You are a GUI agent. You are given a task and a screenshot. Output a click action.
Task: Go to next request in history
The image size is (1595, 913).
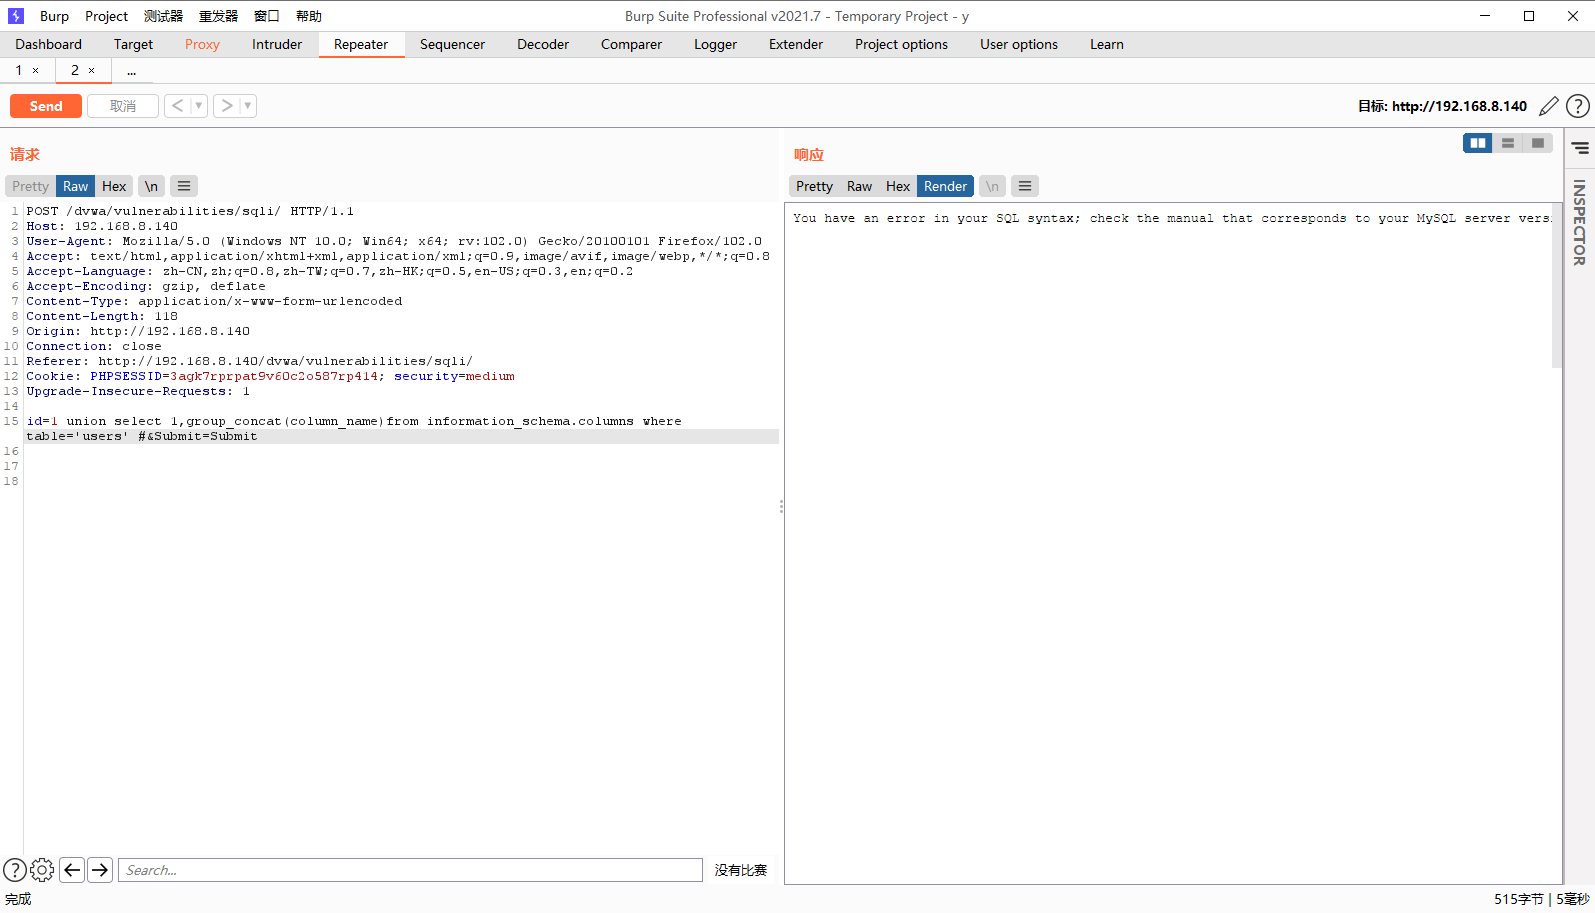pos(227,106)
